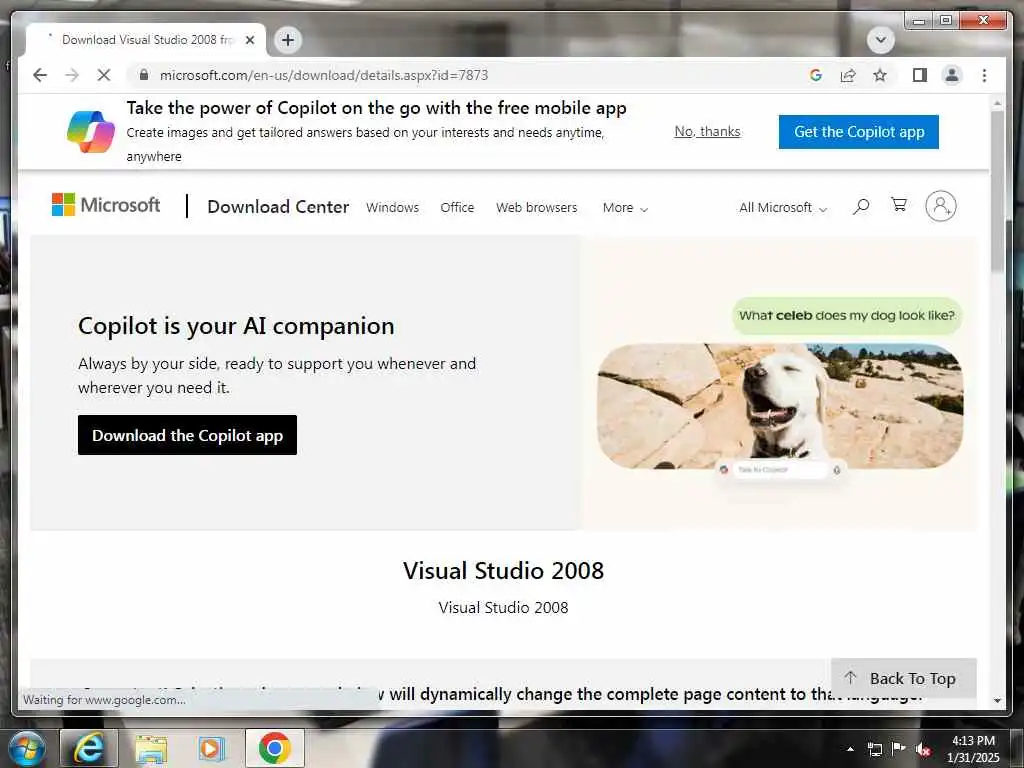
Task: Click the muted volume tray icon
Action: pos(923,749)
